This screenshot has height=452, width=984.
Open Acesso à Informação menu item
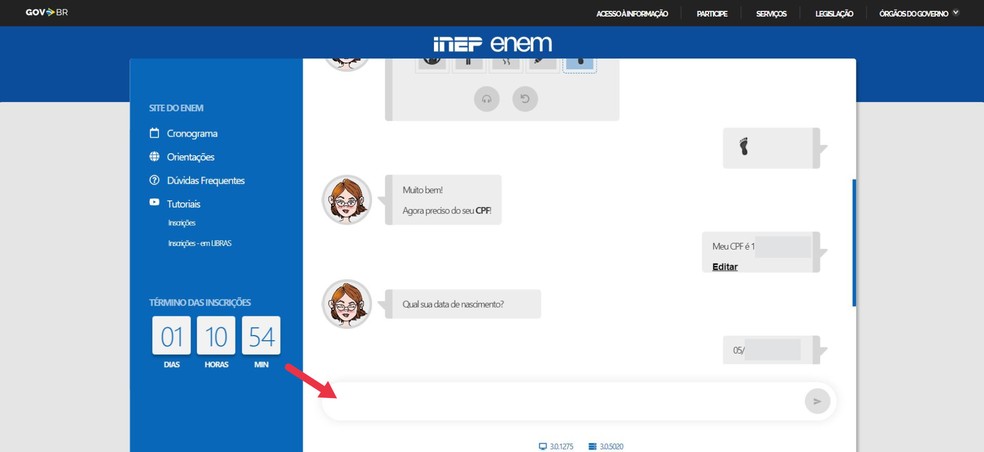pyautogui.click(x=632, y=13)
